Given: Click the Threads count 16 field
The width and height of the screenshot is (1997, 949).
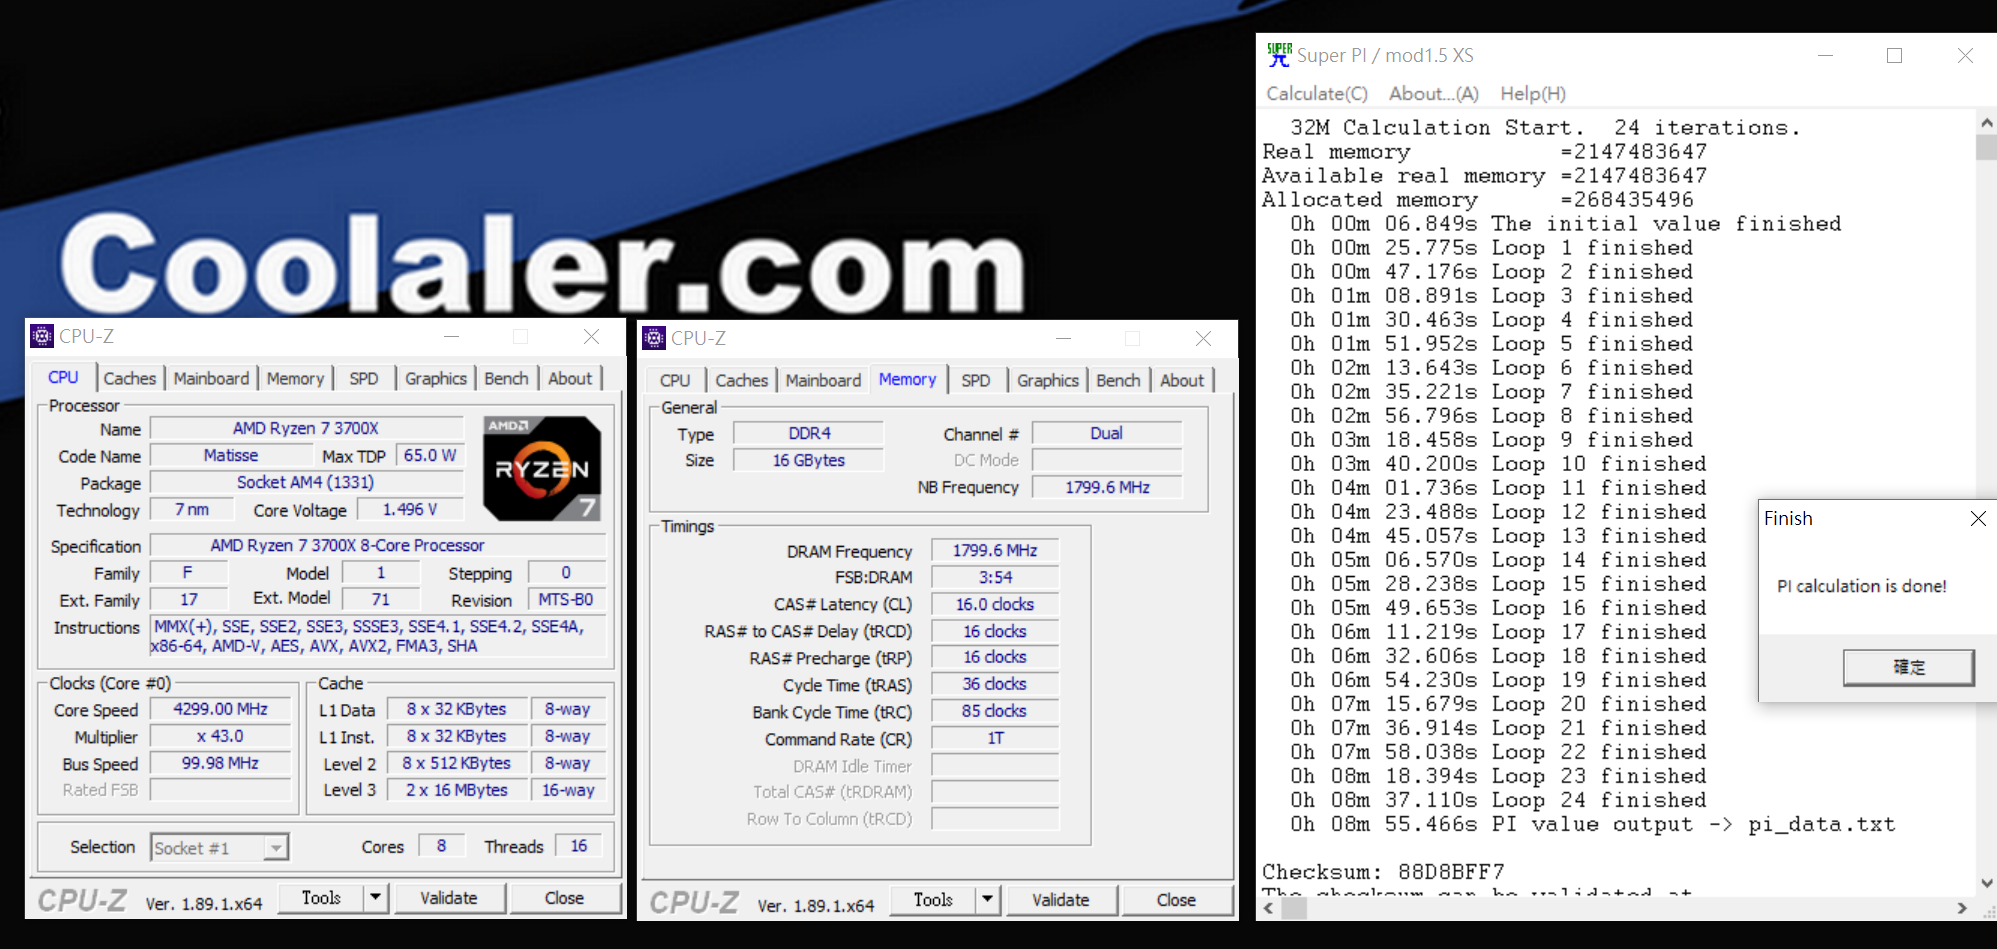Looking at the screenshot, I should 579,846.
